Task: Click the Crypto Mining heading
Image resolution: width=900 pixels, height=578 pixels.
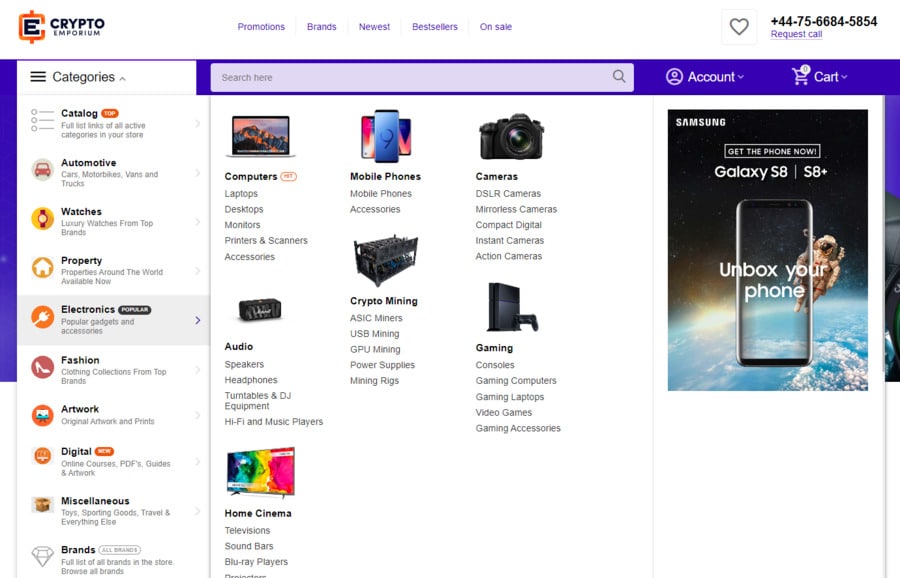Action: (383, 301)
